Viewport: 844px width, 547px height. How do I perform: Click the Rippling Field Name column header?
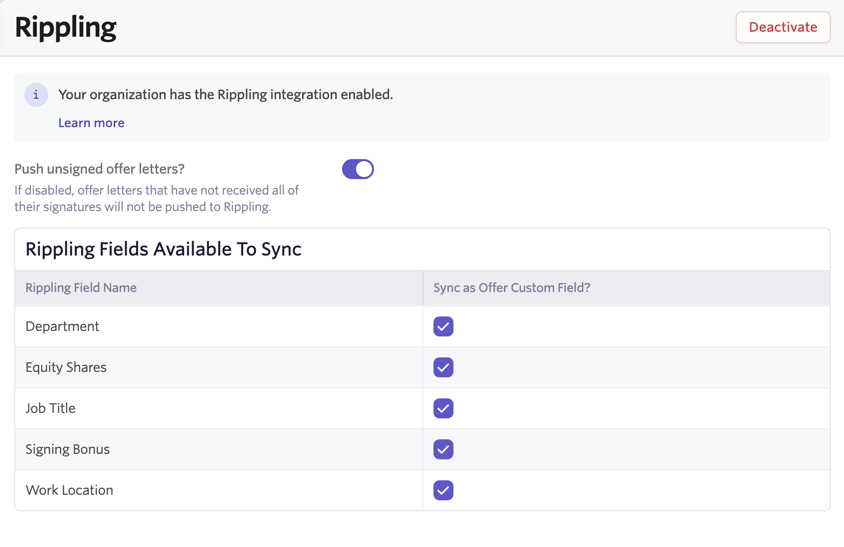pyautogui.click(x=81, y=288)
